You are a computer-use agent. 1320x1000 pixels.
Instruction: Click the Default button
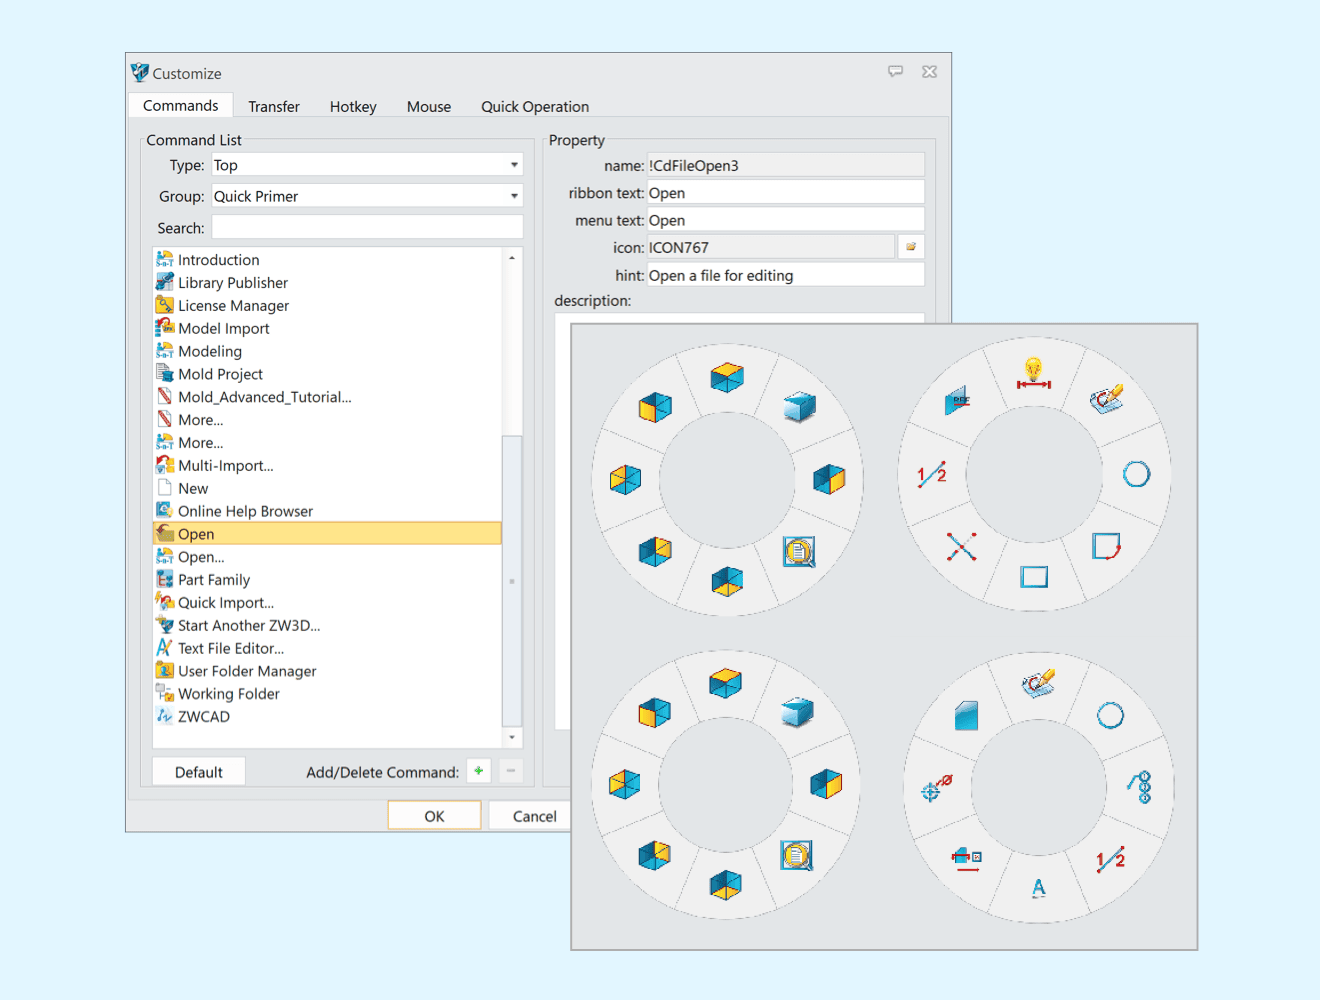point(199,772)
